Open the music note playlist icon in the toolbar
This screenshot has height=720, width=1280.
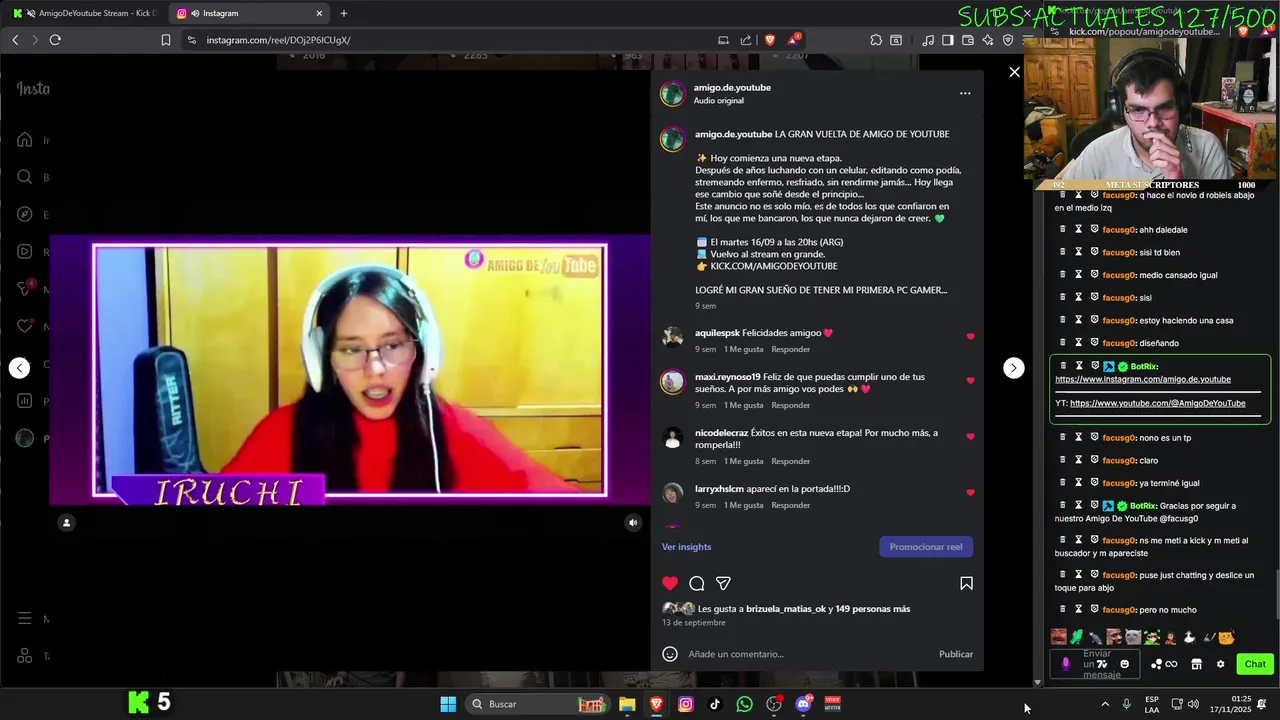coord(928,40)
